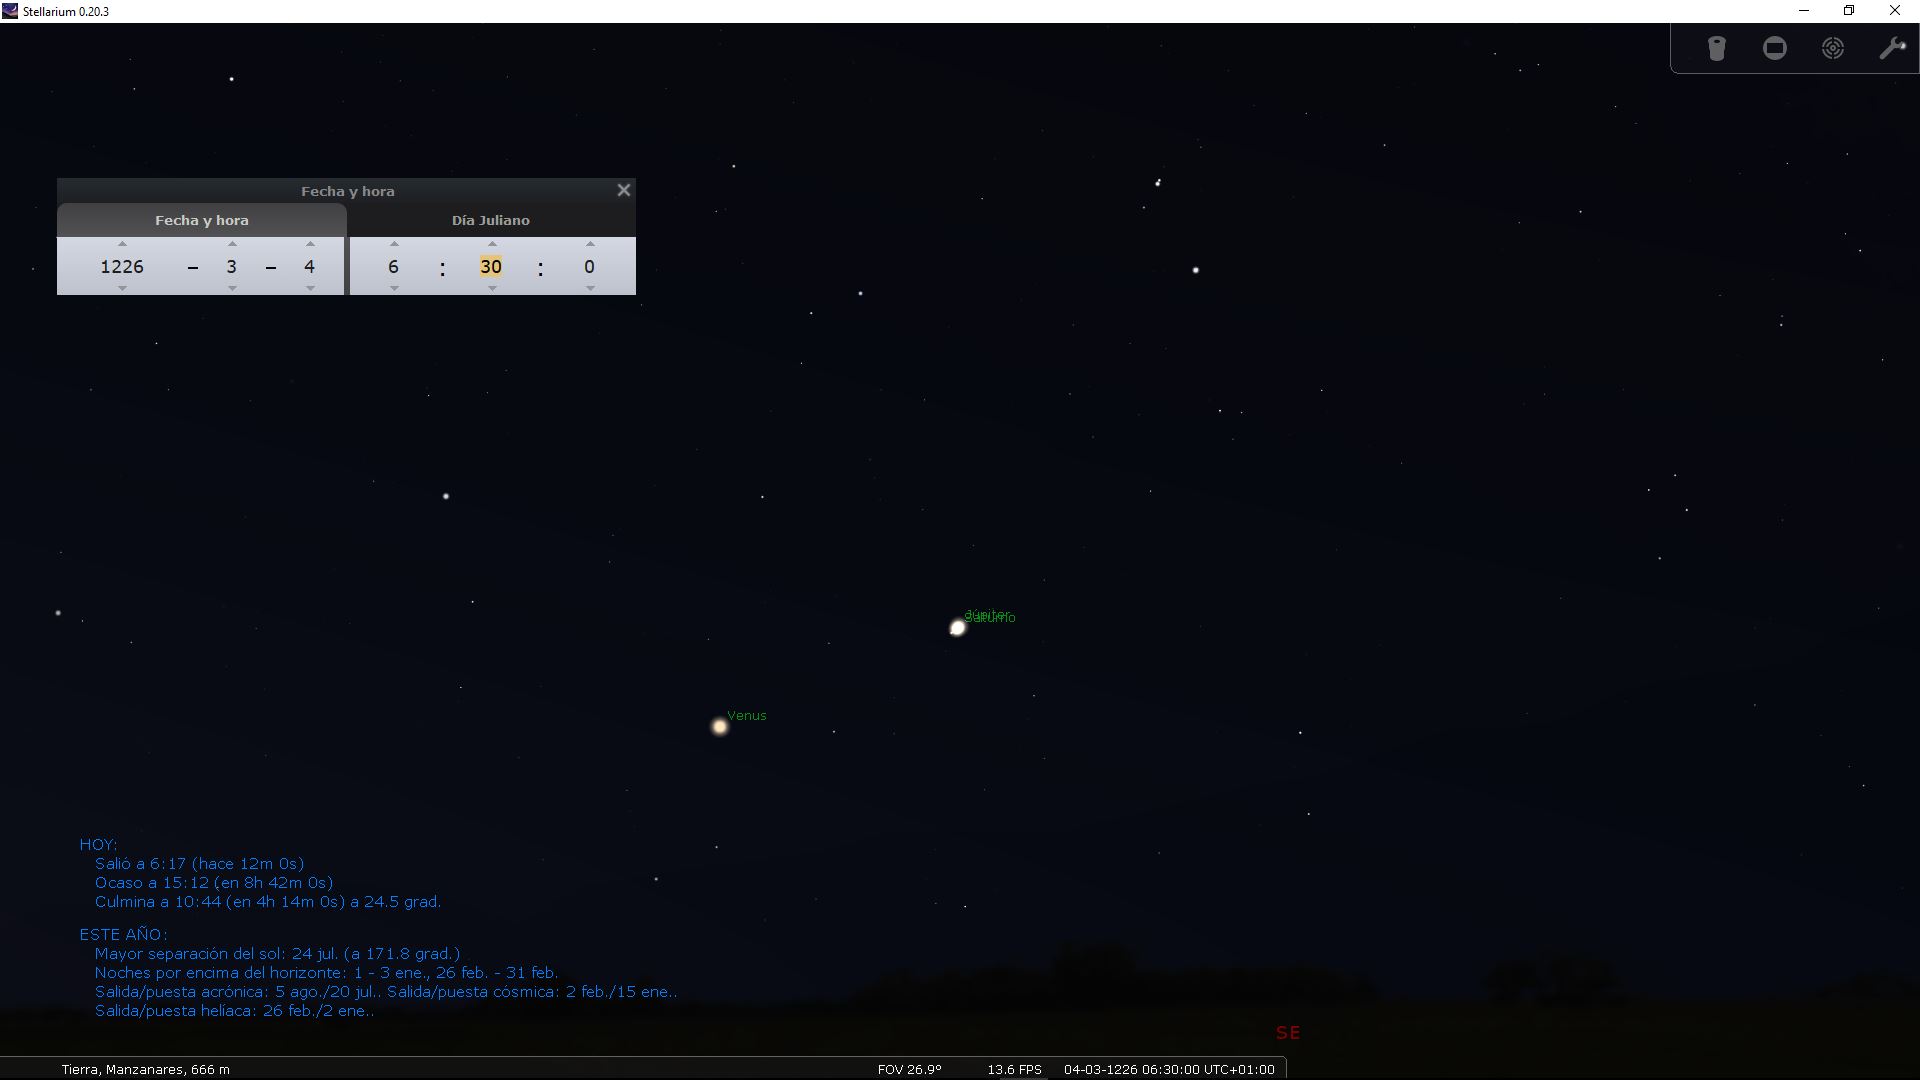The height and width of the screenshot is (1080, 1920).
Task: Toggle the Telrad sight icon
Action: click(x=1832, y=48)
